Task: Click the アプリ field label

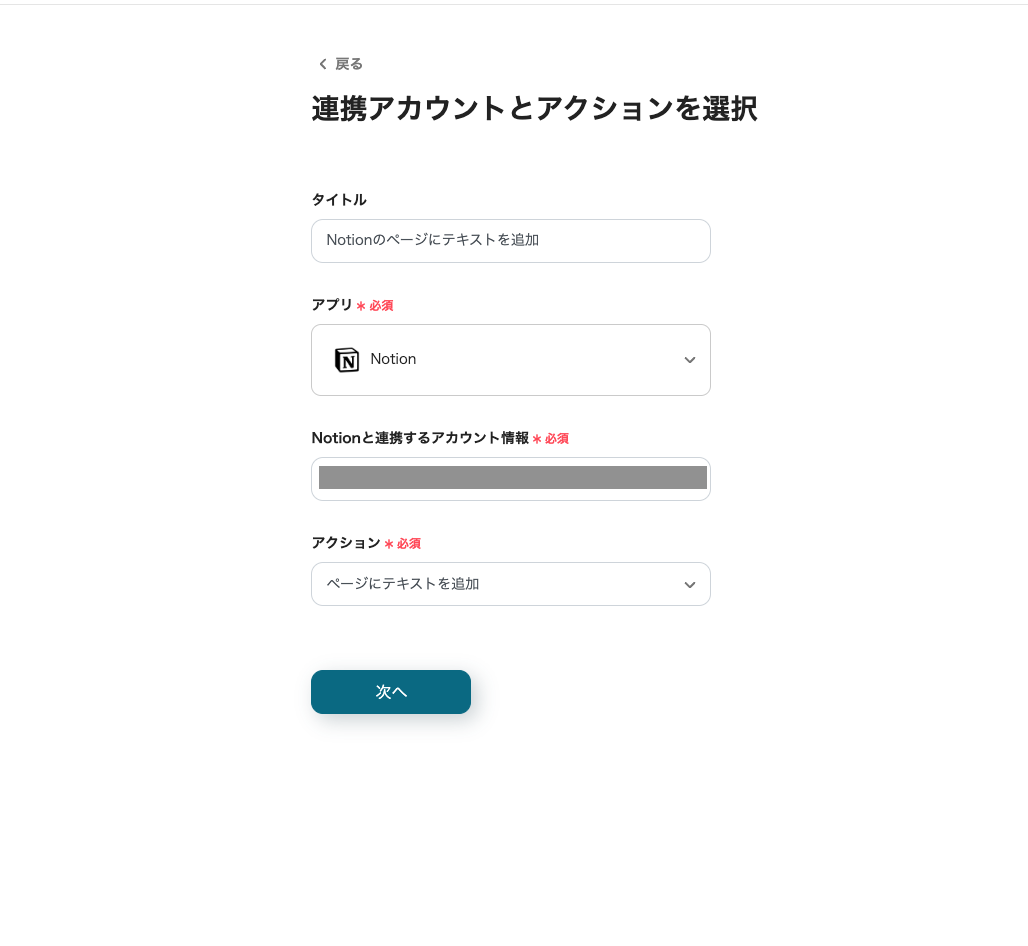Action: 332,305
